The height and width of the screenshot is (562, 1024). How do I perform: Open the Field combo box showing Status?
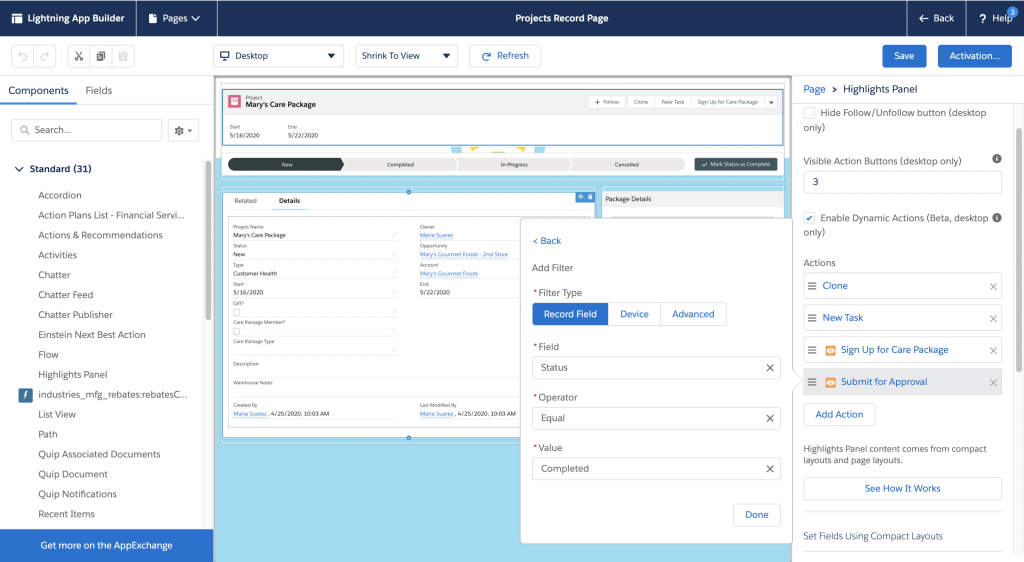pyautogui.click(x=656, y=368)
